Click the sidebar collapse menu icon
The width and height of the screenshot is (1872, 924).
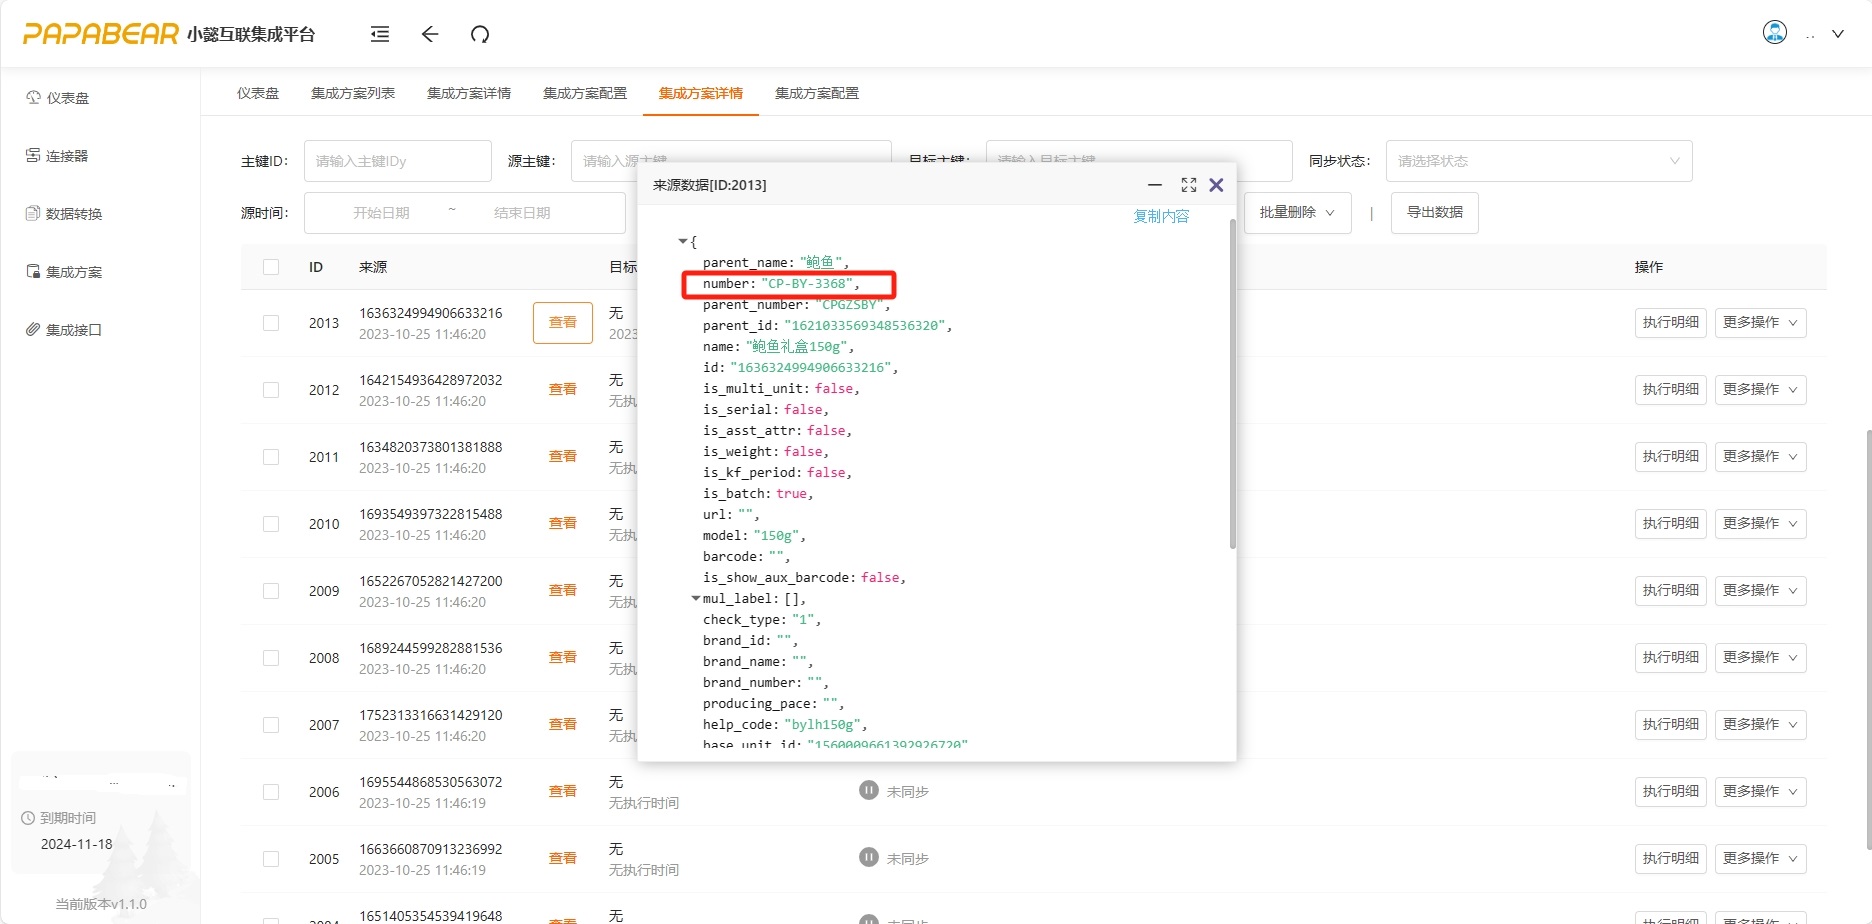tap(380, 34)
